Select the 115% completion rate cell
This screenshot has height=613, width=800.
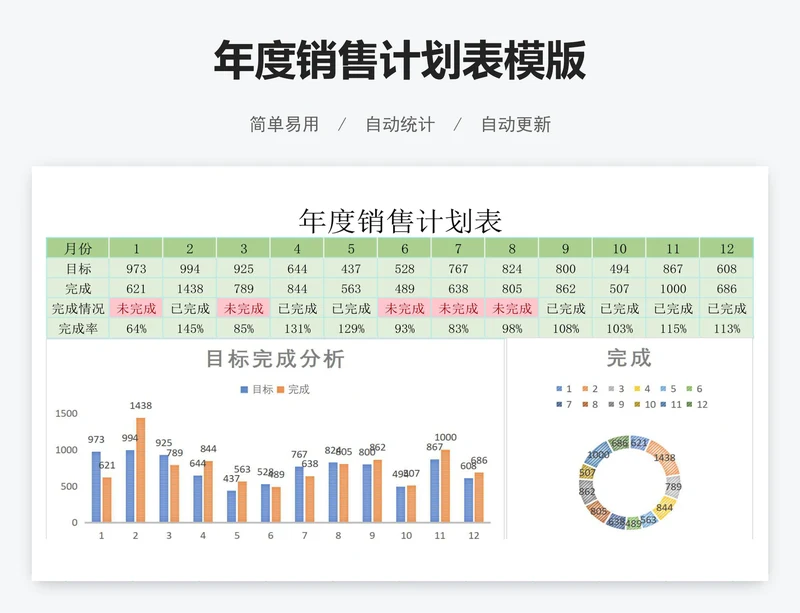tap(673, 328)
